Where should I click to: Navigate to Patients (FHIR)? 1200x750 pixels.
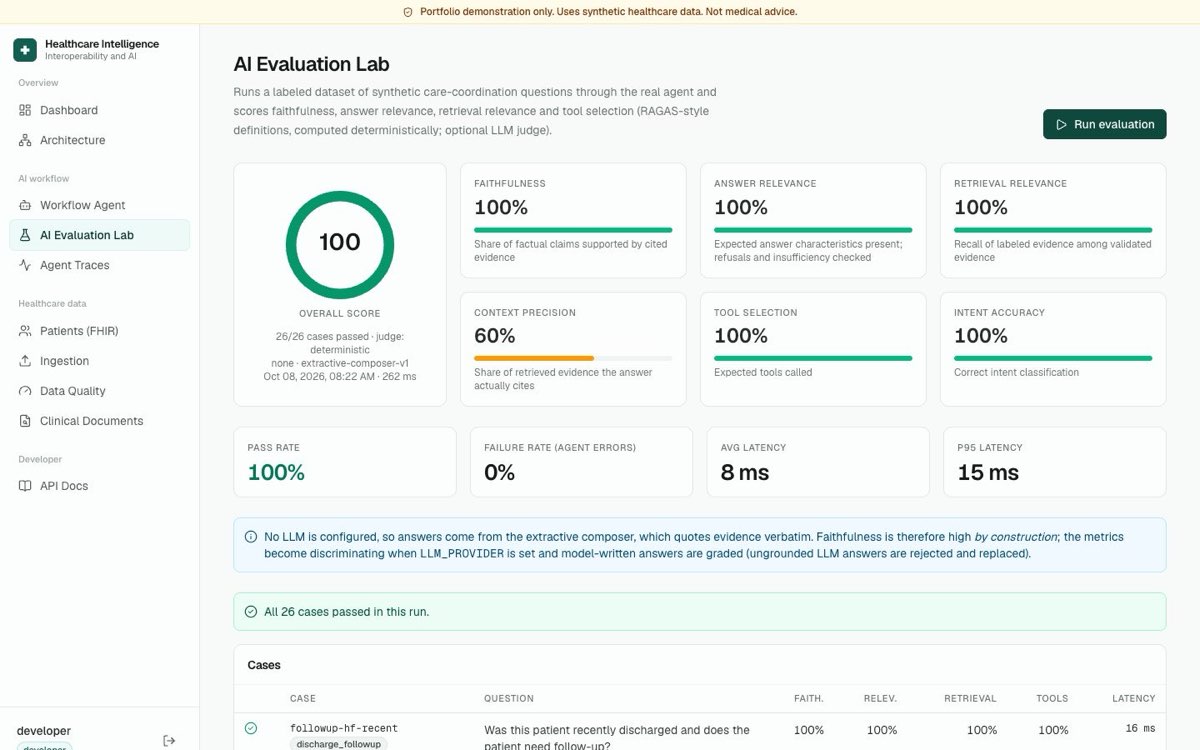pos(99,331)
